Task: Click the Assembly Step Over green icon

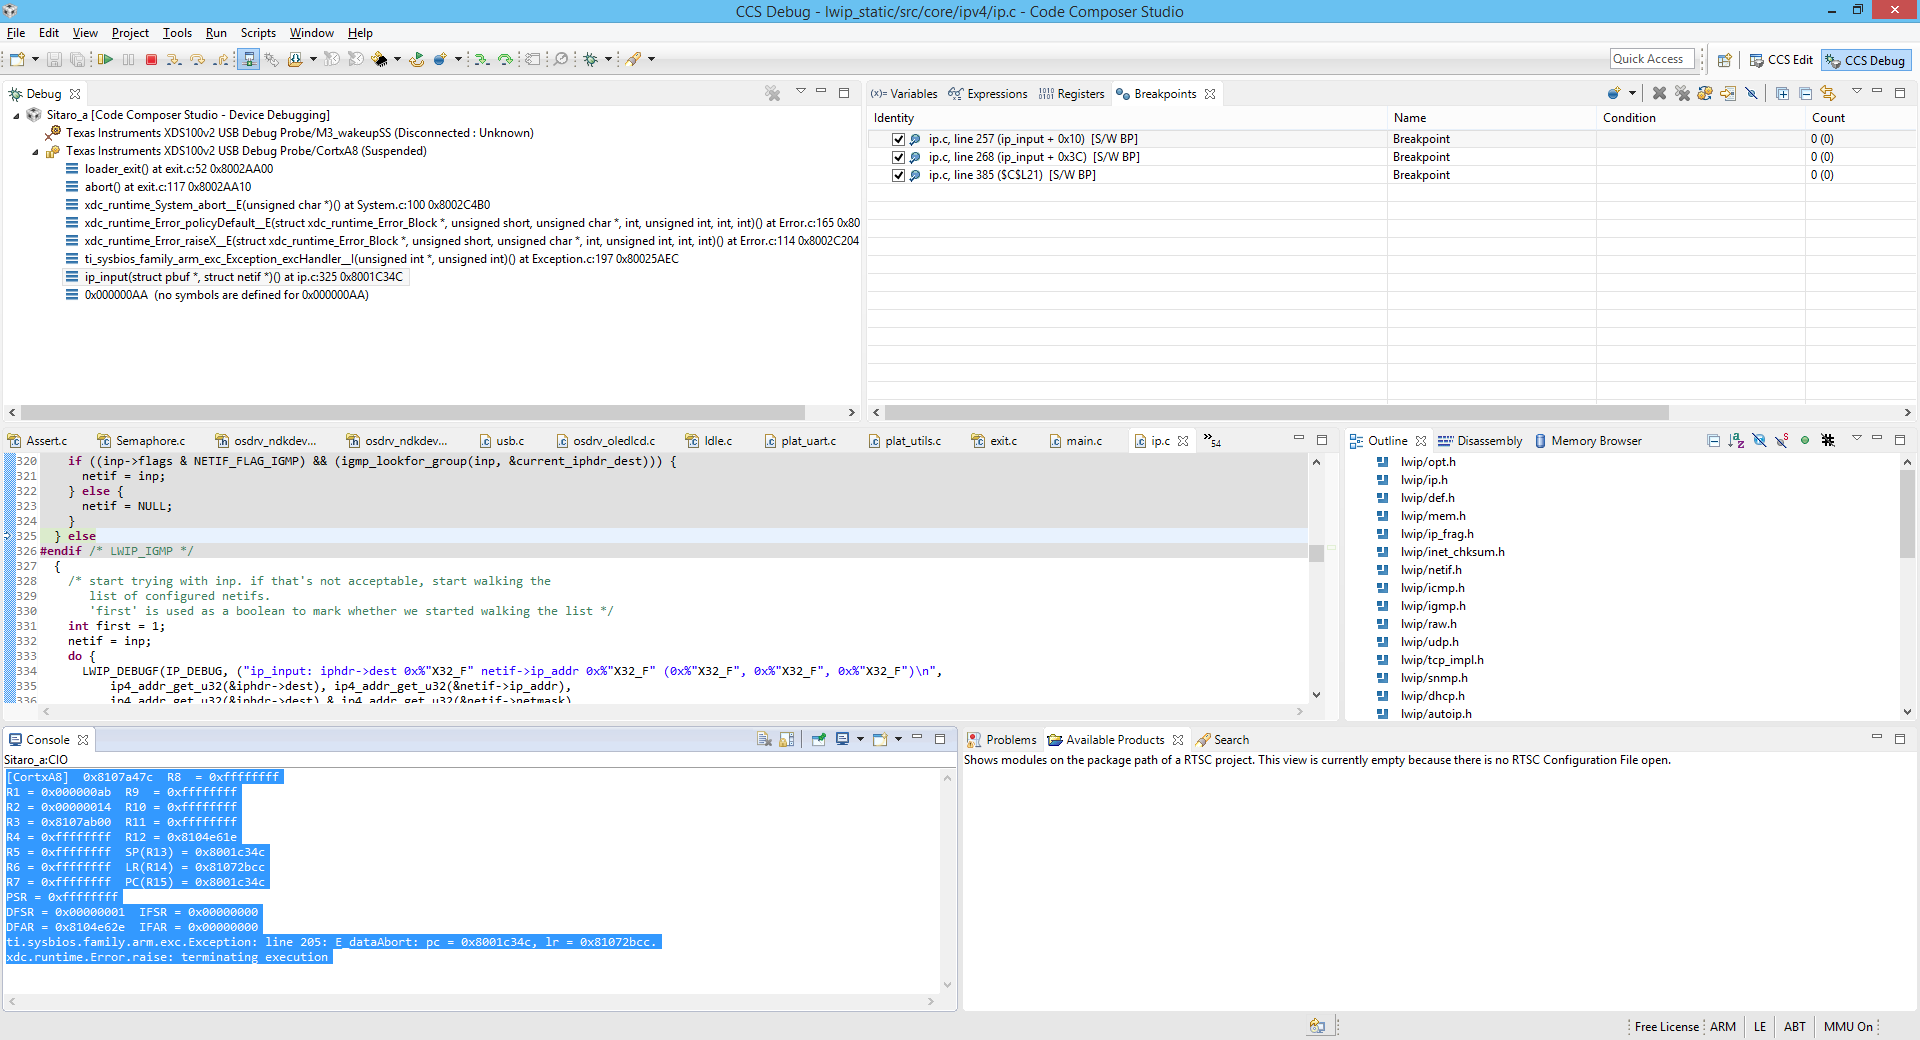Action: pos(506,59)
